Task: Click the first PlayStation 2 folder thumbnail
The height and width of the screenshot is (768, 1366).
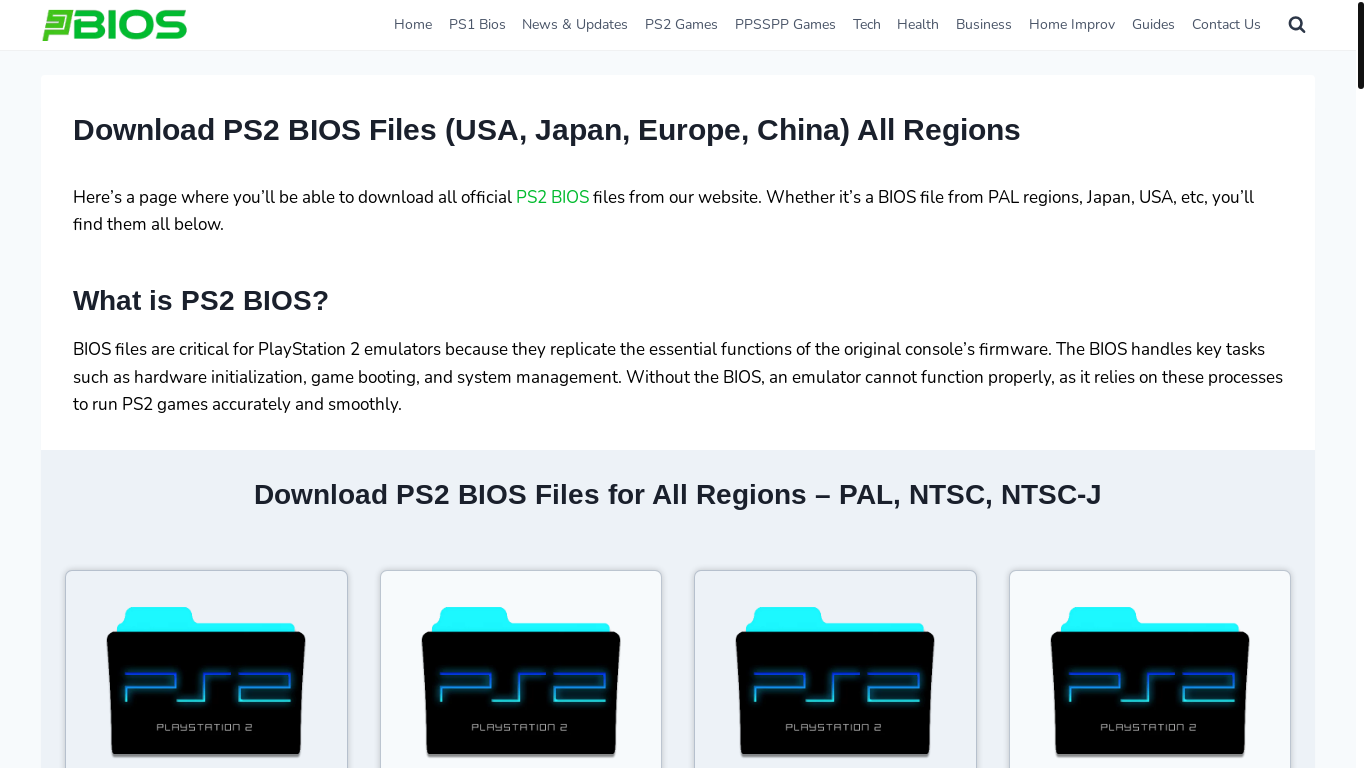Action: coord(206,681)
